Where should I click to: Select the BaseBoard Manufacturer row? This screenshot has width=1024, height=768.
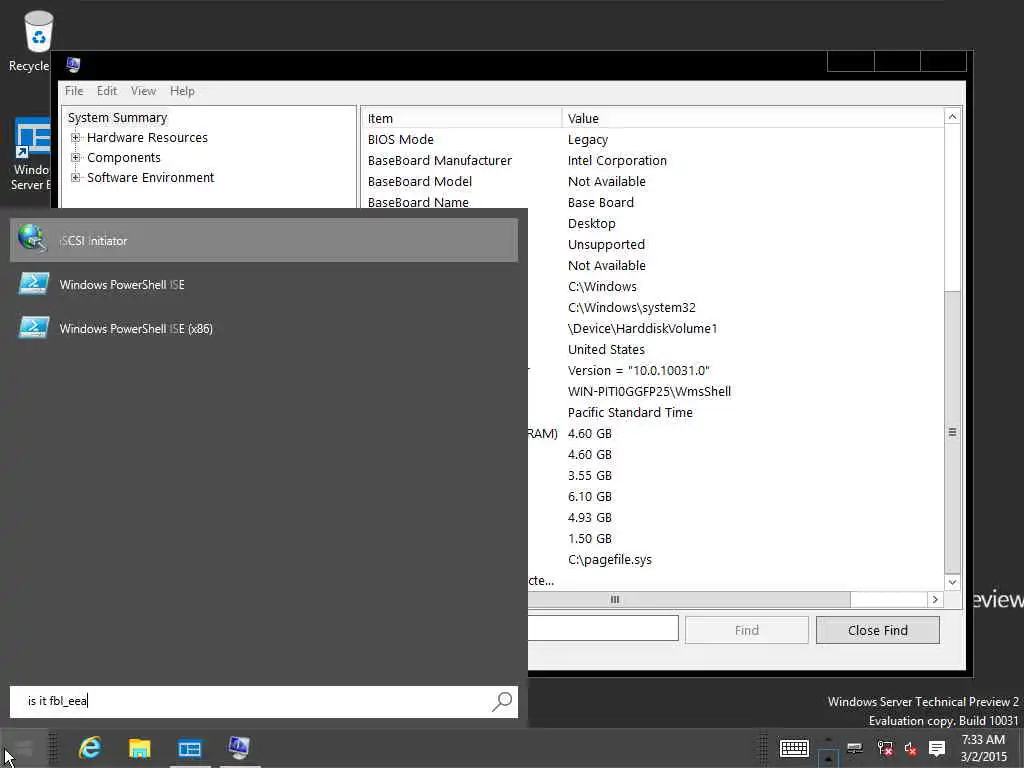click(652, 161)
